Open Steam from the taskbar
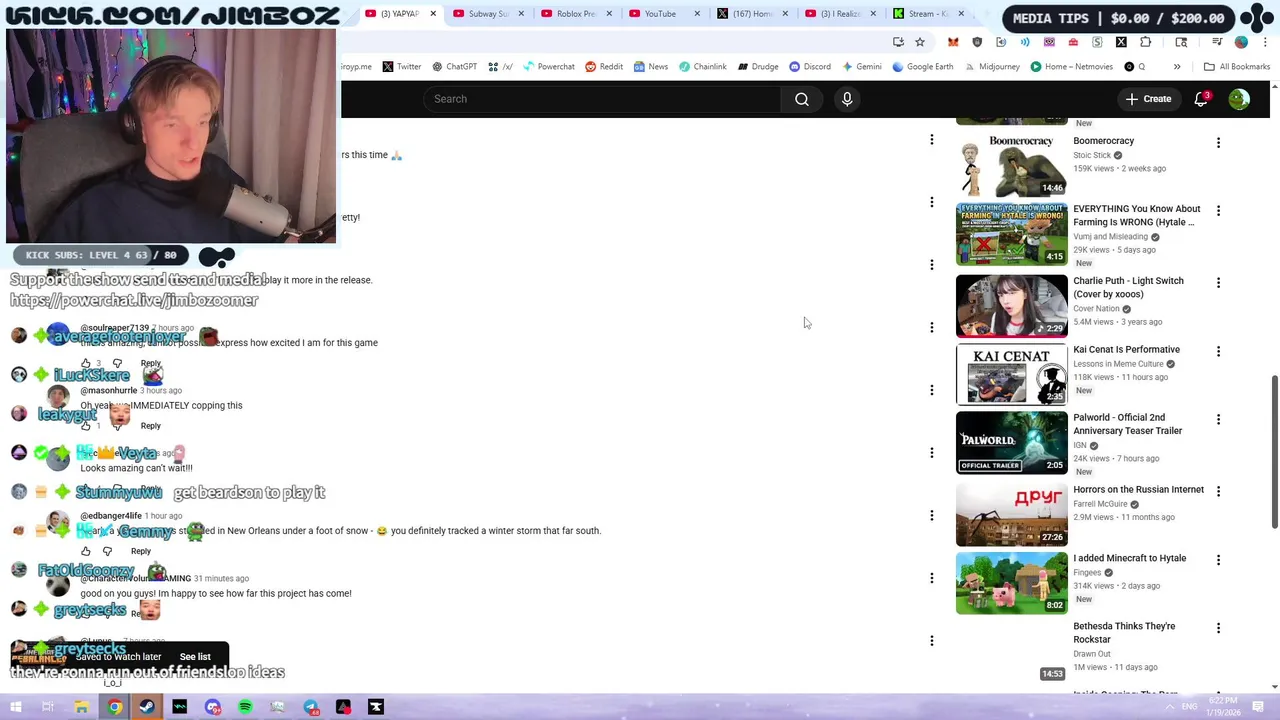 coord(147,707)
